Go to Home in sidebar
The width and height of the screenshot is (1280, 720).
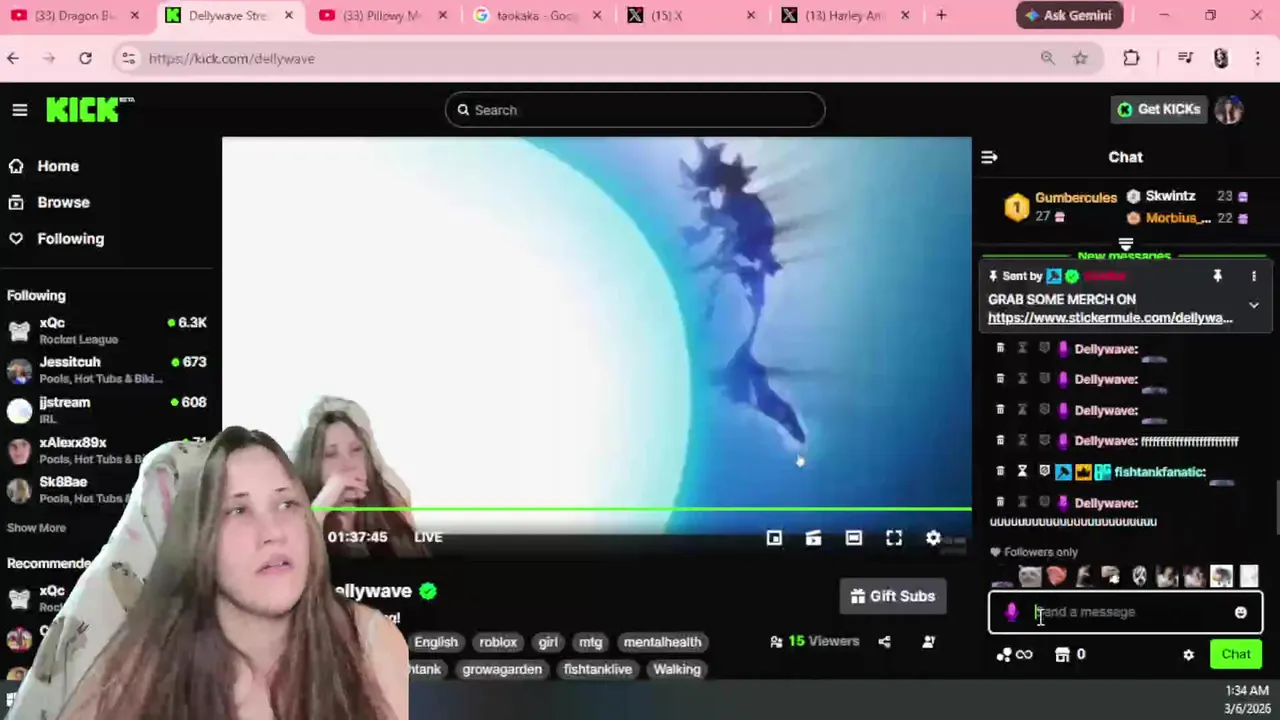point(58,166)
